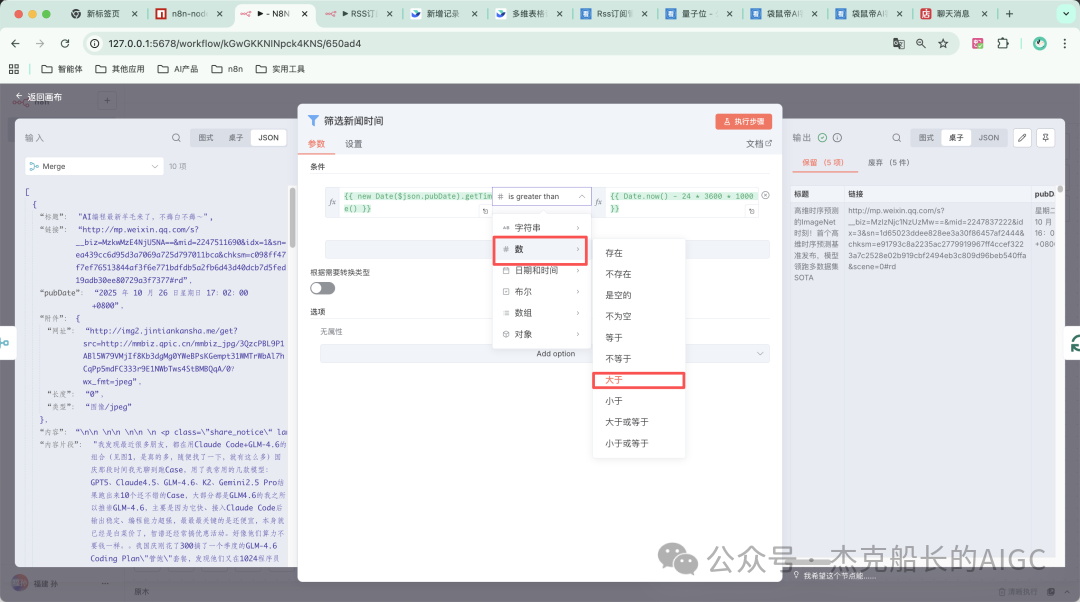Expand the 字符串 submenu
The image size is (1080, 602).
(541, 227)
